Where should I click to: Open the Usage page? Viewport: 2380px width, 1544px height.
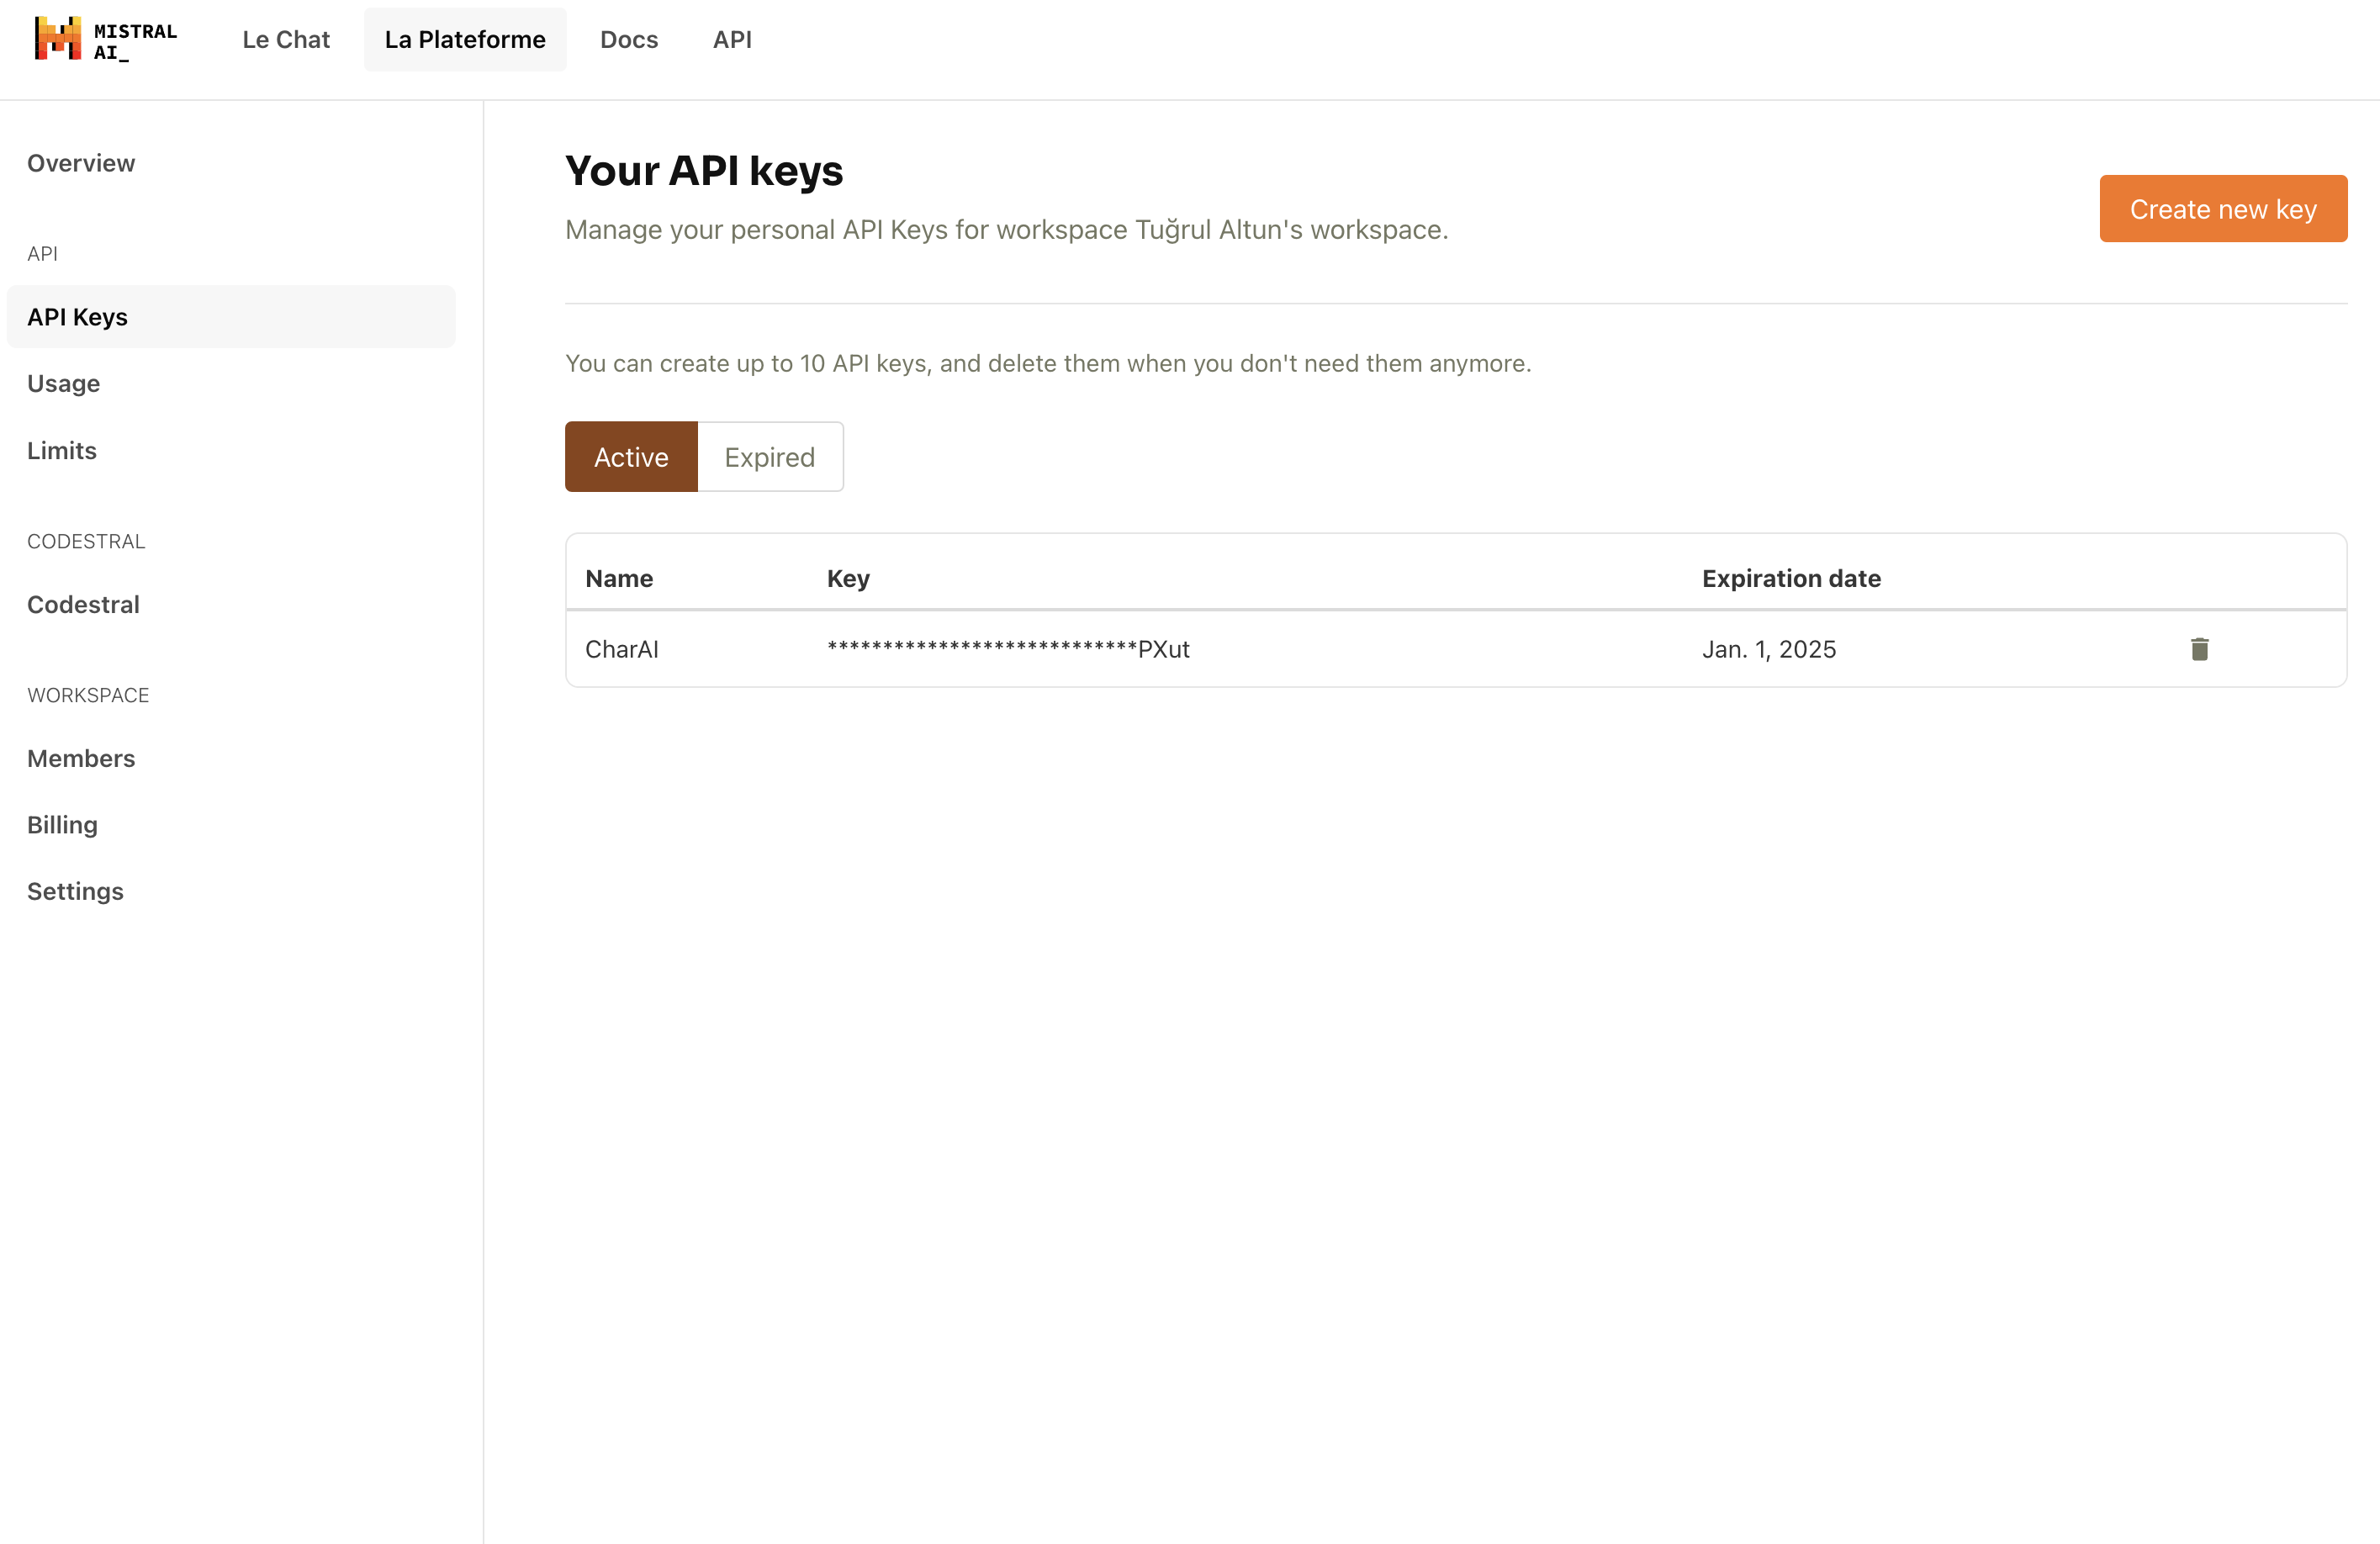click(x=63, y=384)
